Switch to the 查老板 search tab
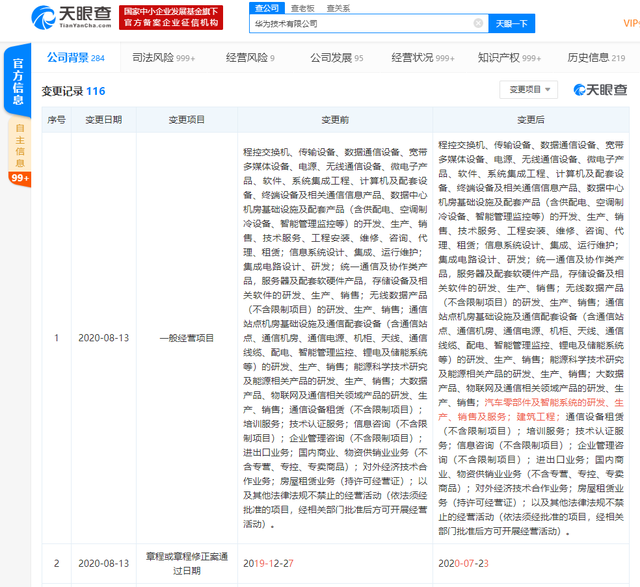This screenshot has height=587, width=640. pyautogui.click(x=302, y=7)
